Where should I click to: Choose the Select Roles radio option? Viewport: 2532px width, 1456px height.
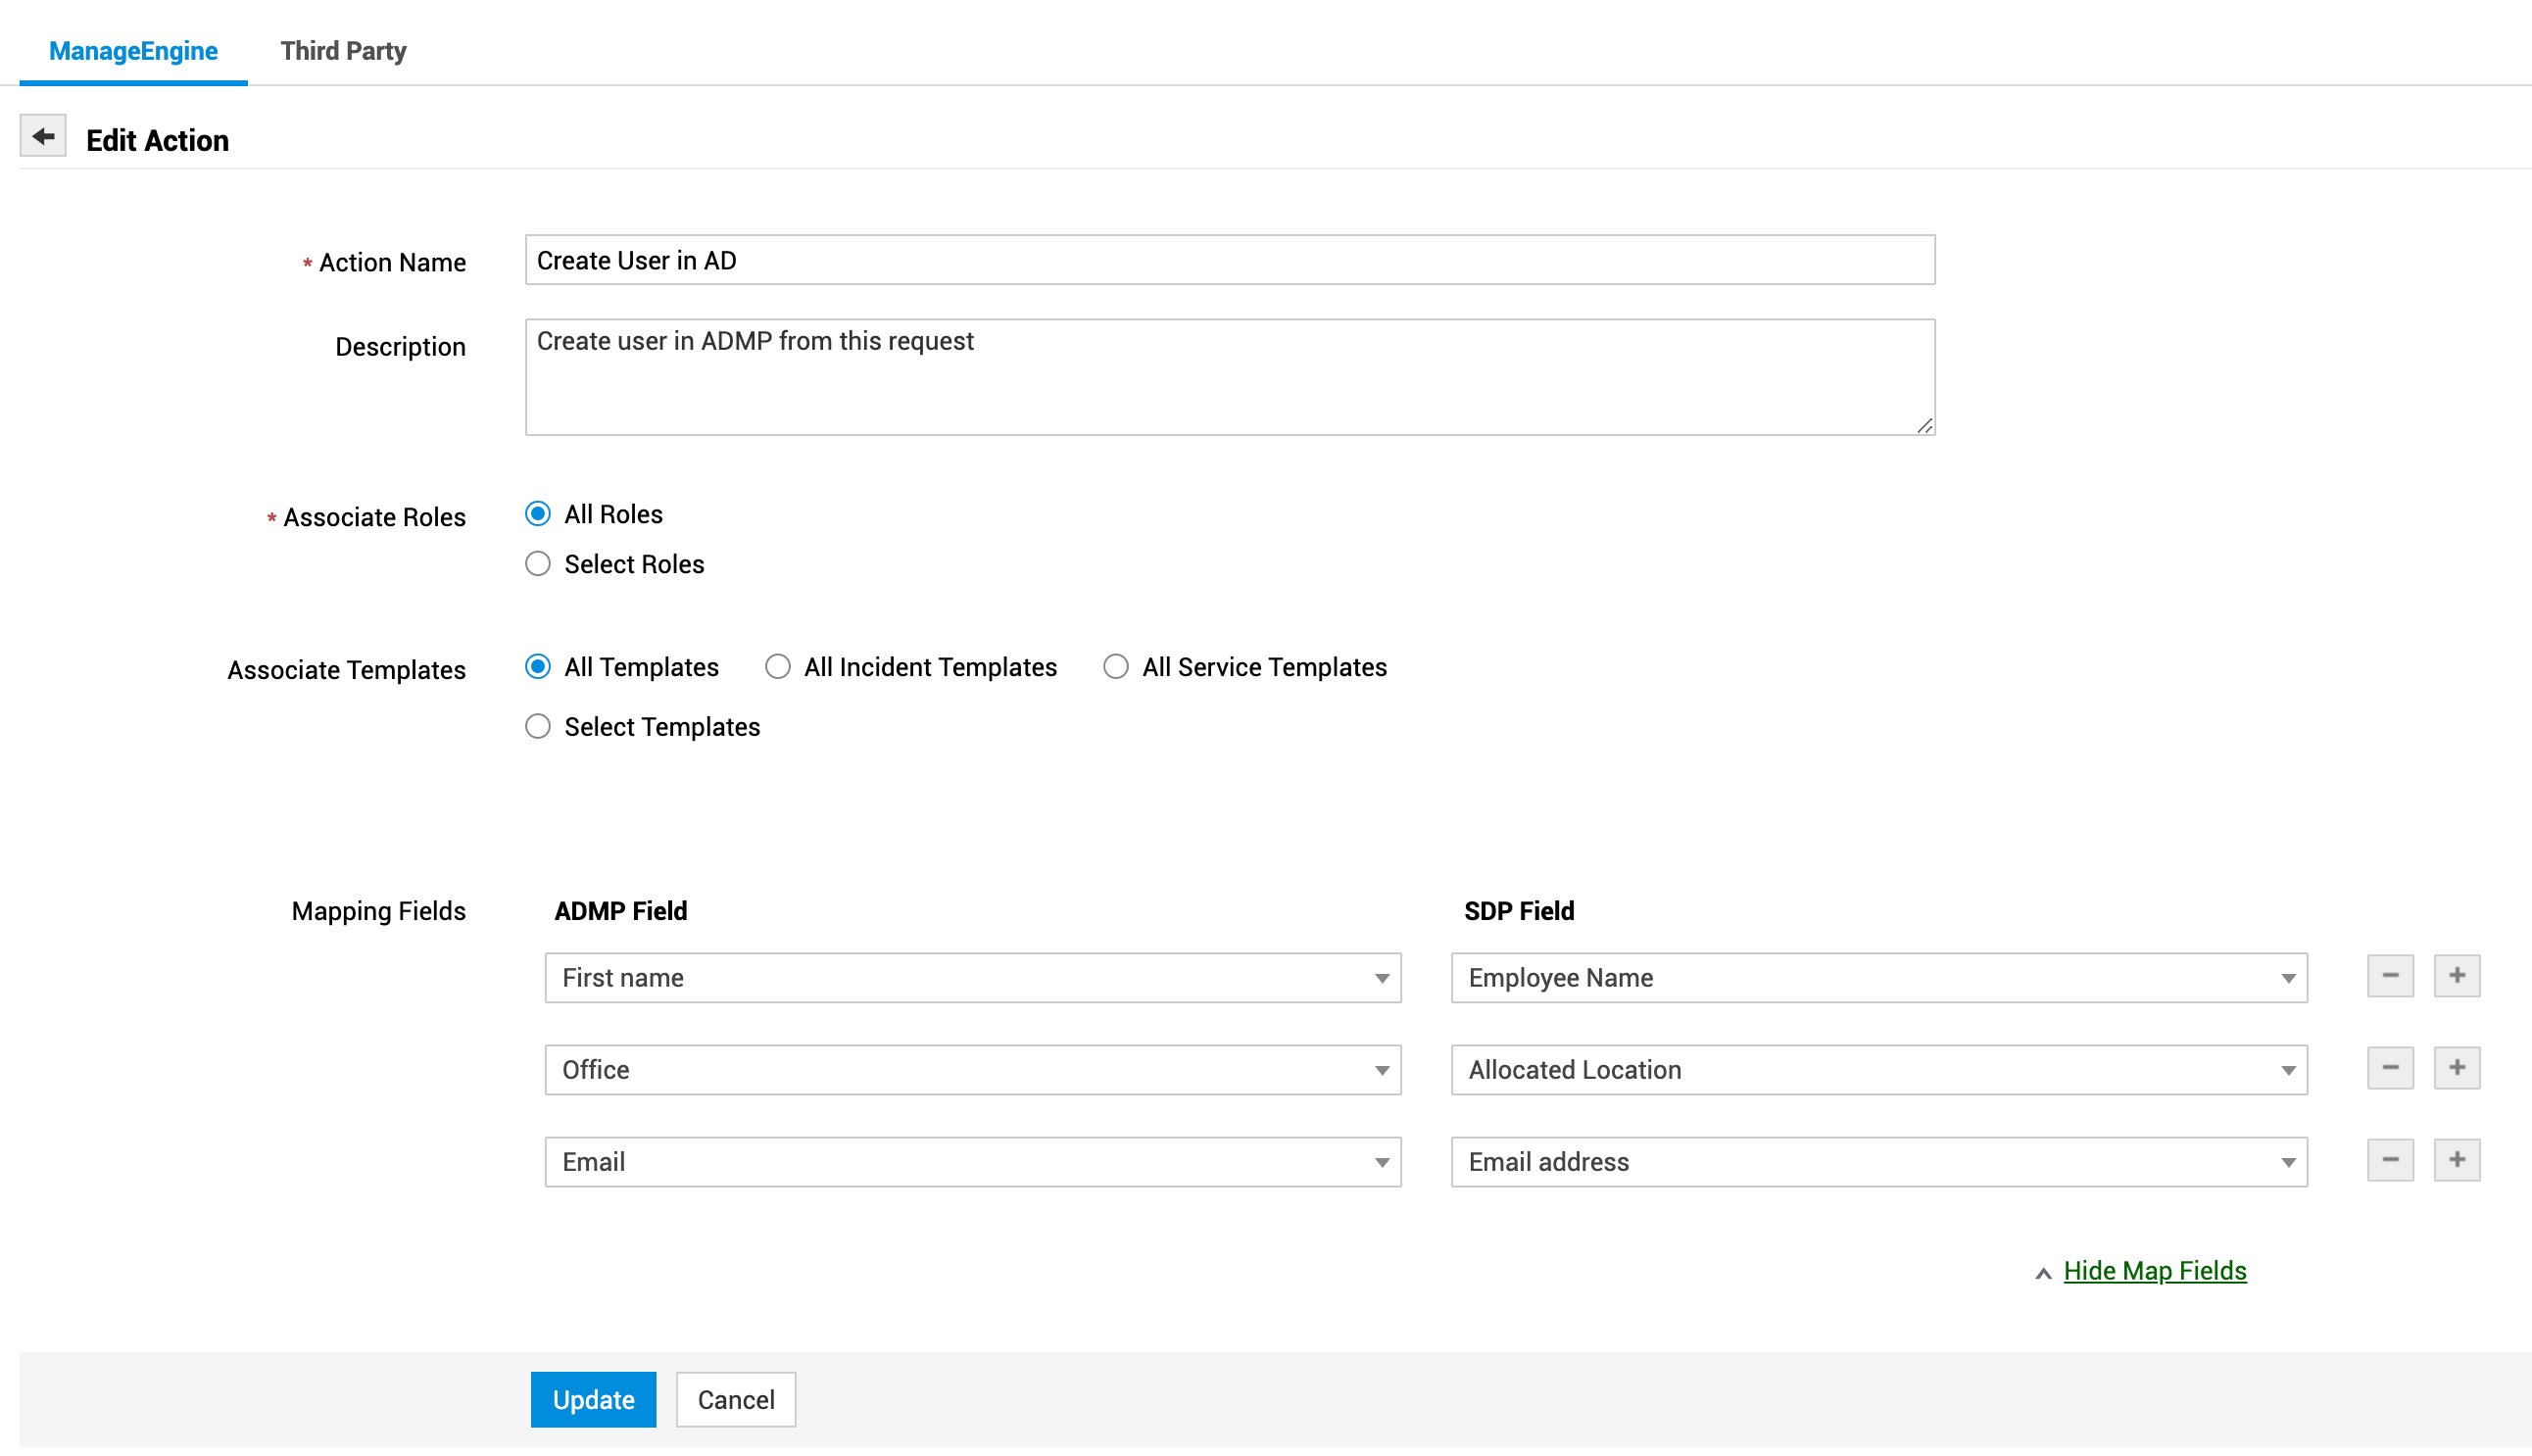pyautogui.click(x=538, y=564)
